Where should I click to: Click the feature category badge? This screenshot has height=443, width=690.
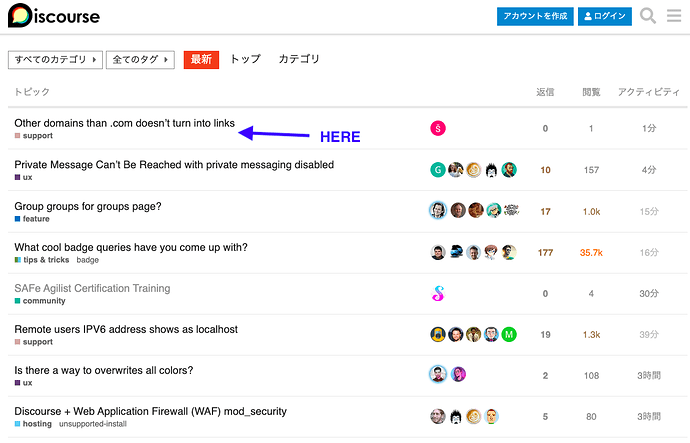pos(32,219)
